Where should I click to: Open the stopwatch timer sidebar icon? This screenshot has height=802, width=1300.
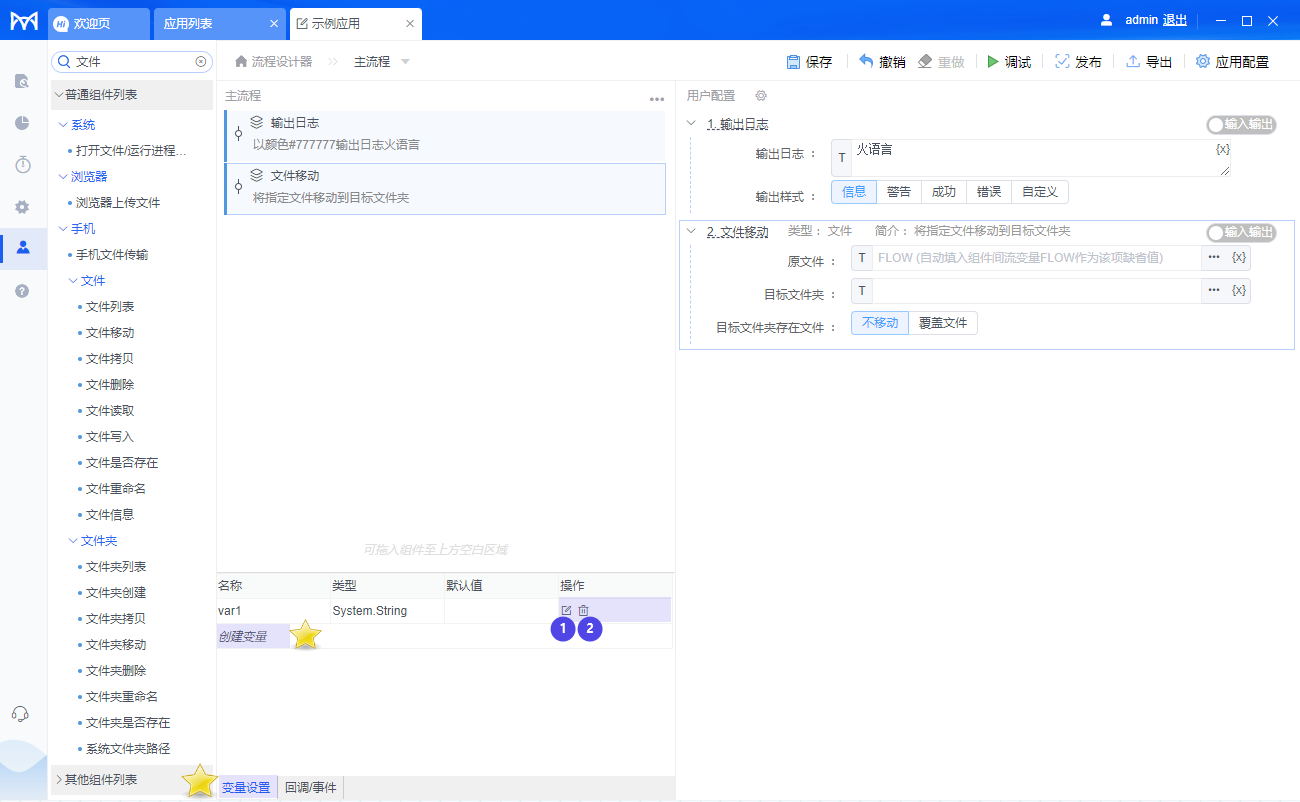pyautogui.click(x=22, y=165)
